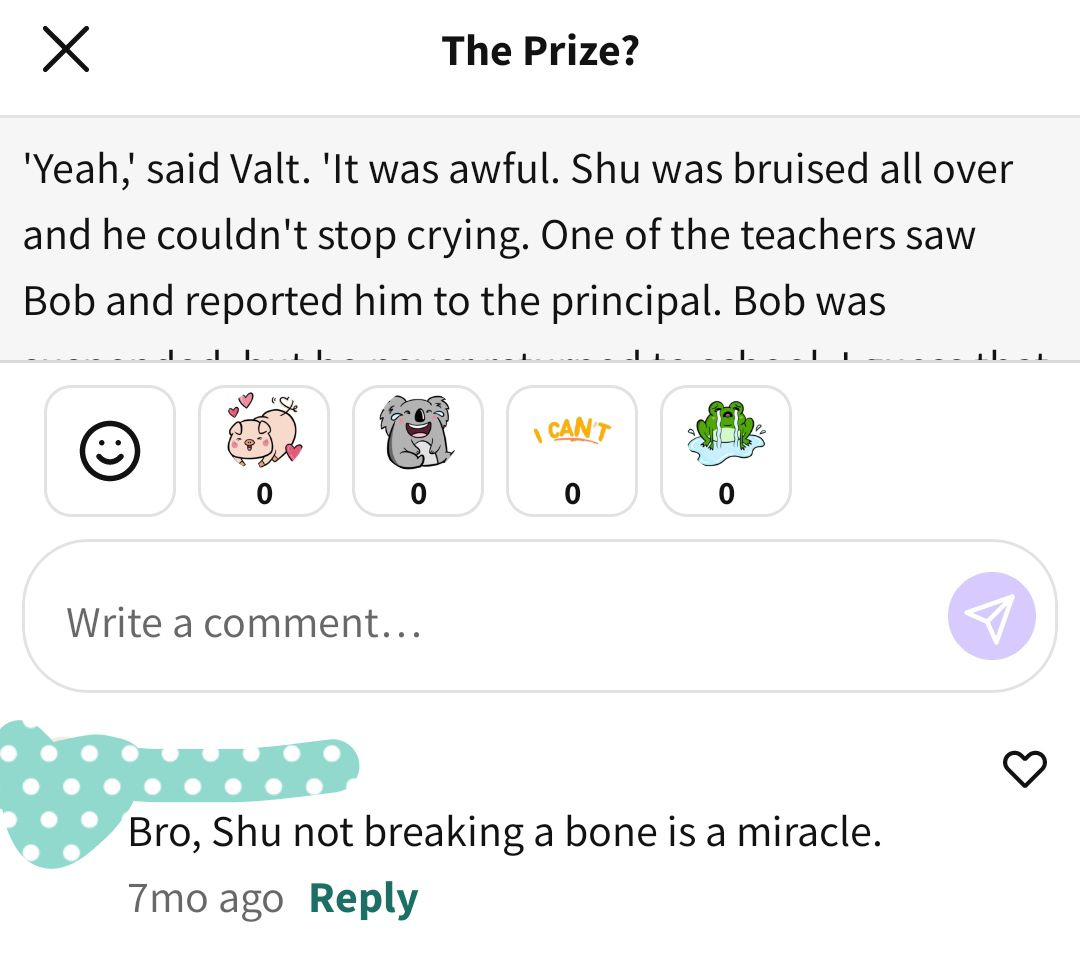Select the comment text about Shu's miracle

click(505, 832)
